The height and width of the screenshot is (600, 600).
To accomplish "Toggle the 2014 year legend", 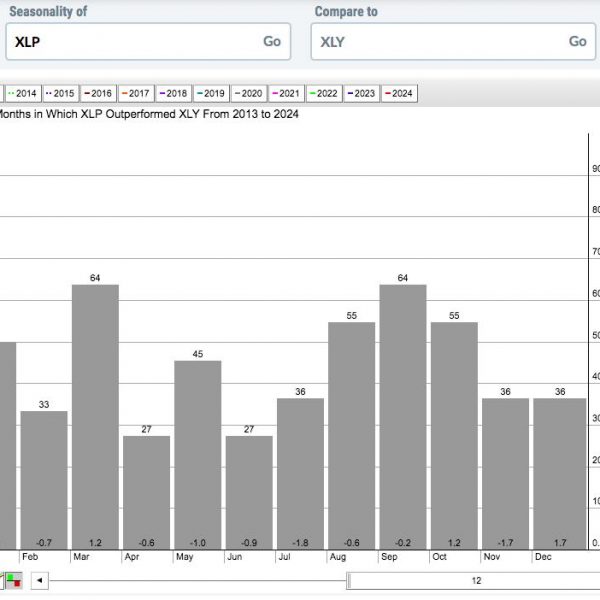I will pyautogui.click(x=23, y=93).
